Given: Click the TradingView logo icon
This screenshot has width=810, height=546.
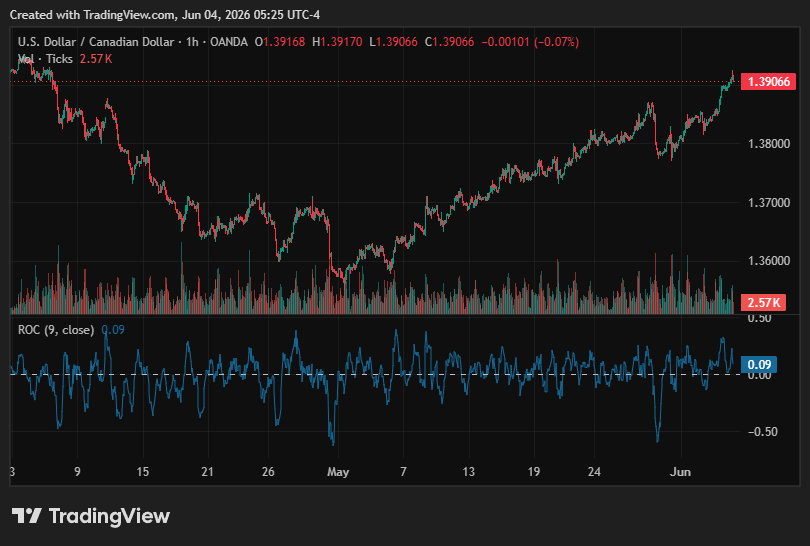Looking at the screenshot, I should (26, 516).
